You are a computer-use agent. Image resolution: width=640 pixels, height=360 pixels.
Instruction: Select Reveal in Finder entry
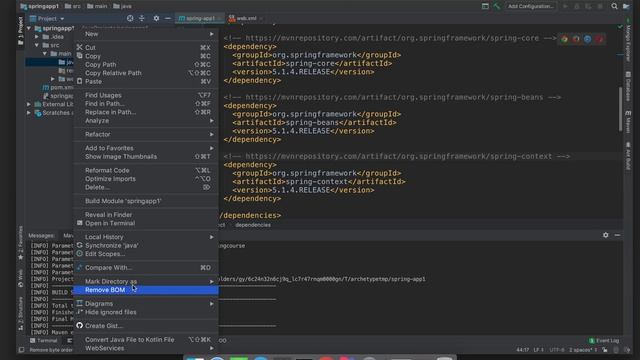146,215
